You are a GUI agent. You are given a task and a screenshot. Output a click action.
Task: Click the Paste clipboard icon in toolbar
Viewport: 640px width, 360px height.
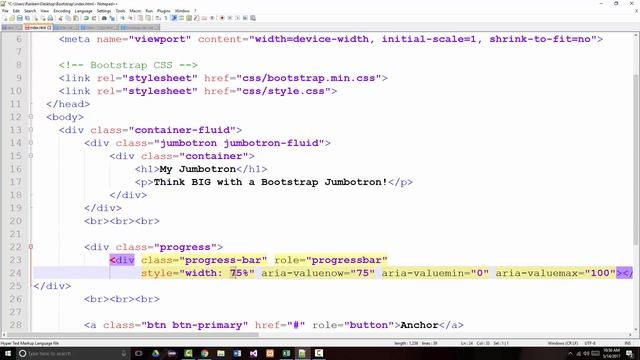coord(76,18)
